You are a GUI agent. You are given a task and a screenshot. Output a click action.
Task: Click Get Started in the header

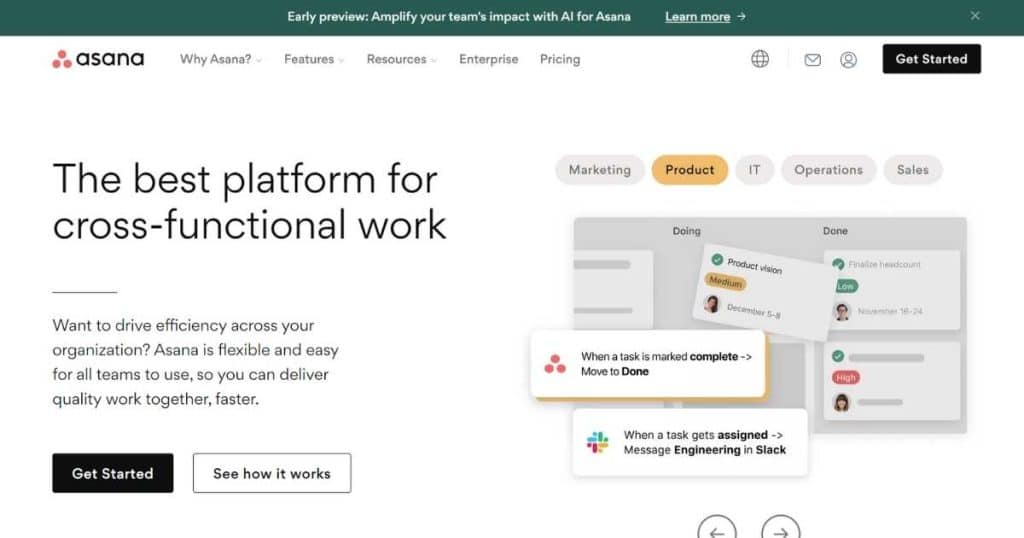pyautogui.click(x=931, y=59)
